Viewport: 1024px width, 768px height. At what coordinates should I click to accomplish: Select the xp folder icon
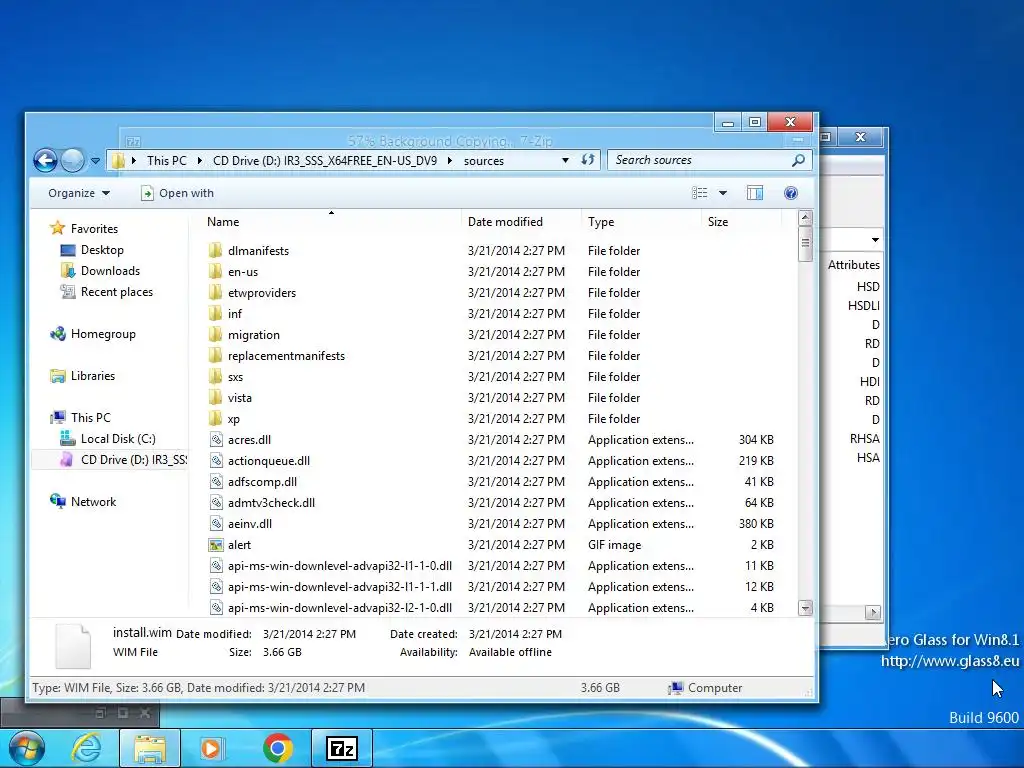[216, 418]
